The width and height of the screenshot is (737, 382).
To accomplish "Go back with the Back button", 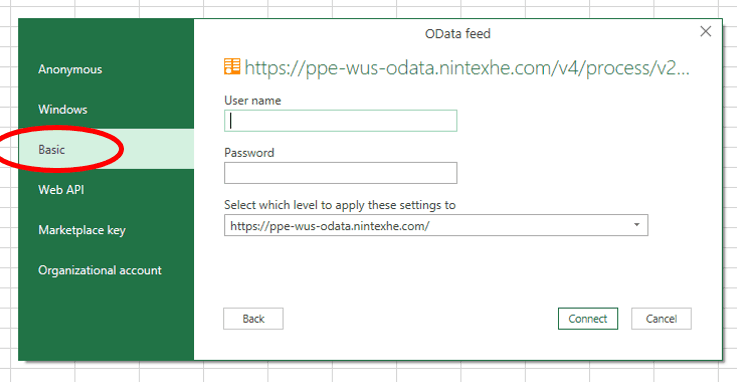I will pos(253,319).
